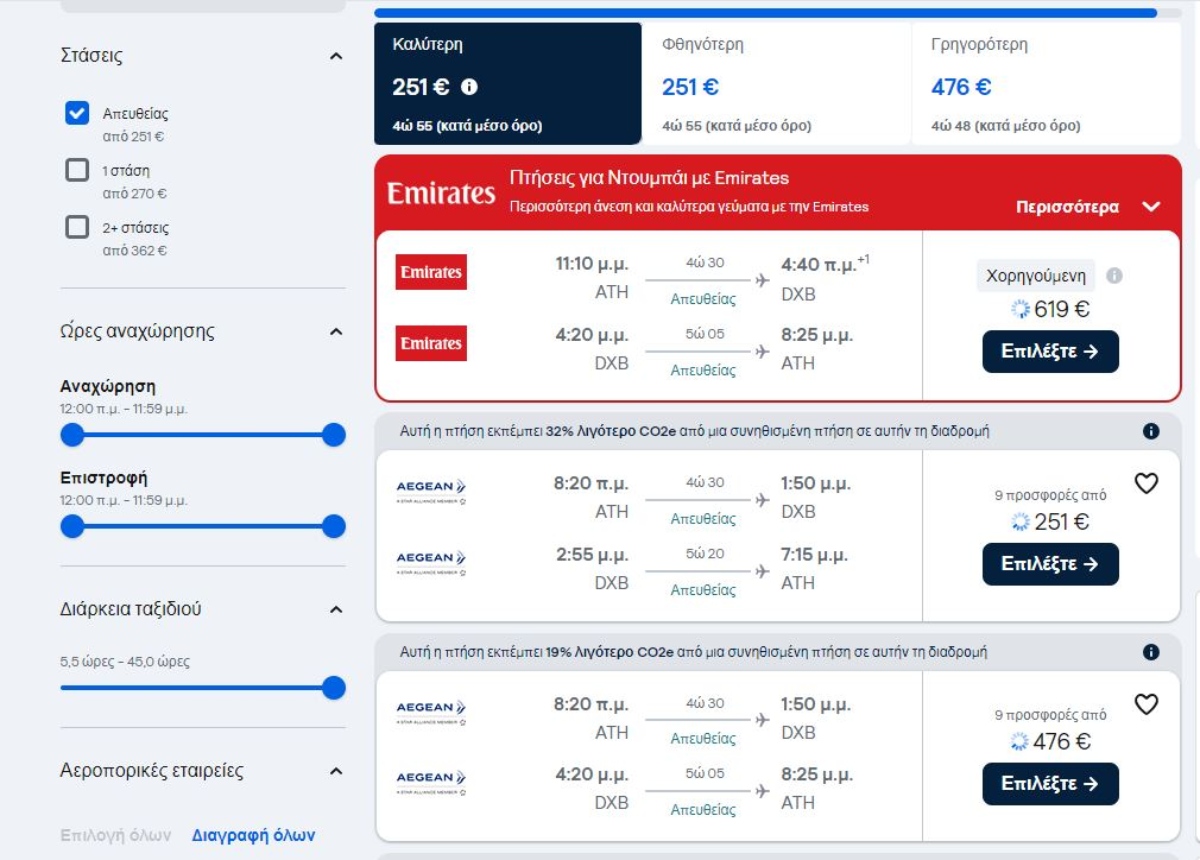Save the 251 € Aegean flight with heart icon

coord(1146,483)
